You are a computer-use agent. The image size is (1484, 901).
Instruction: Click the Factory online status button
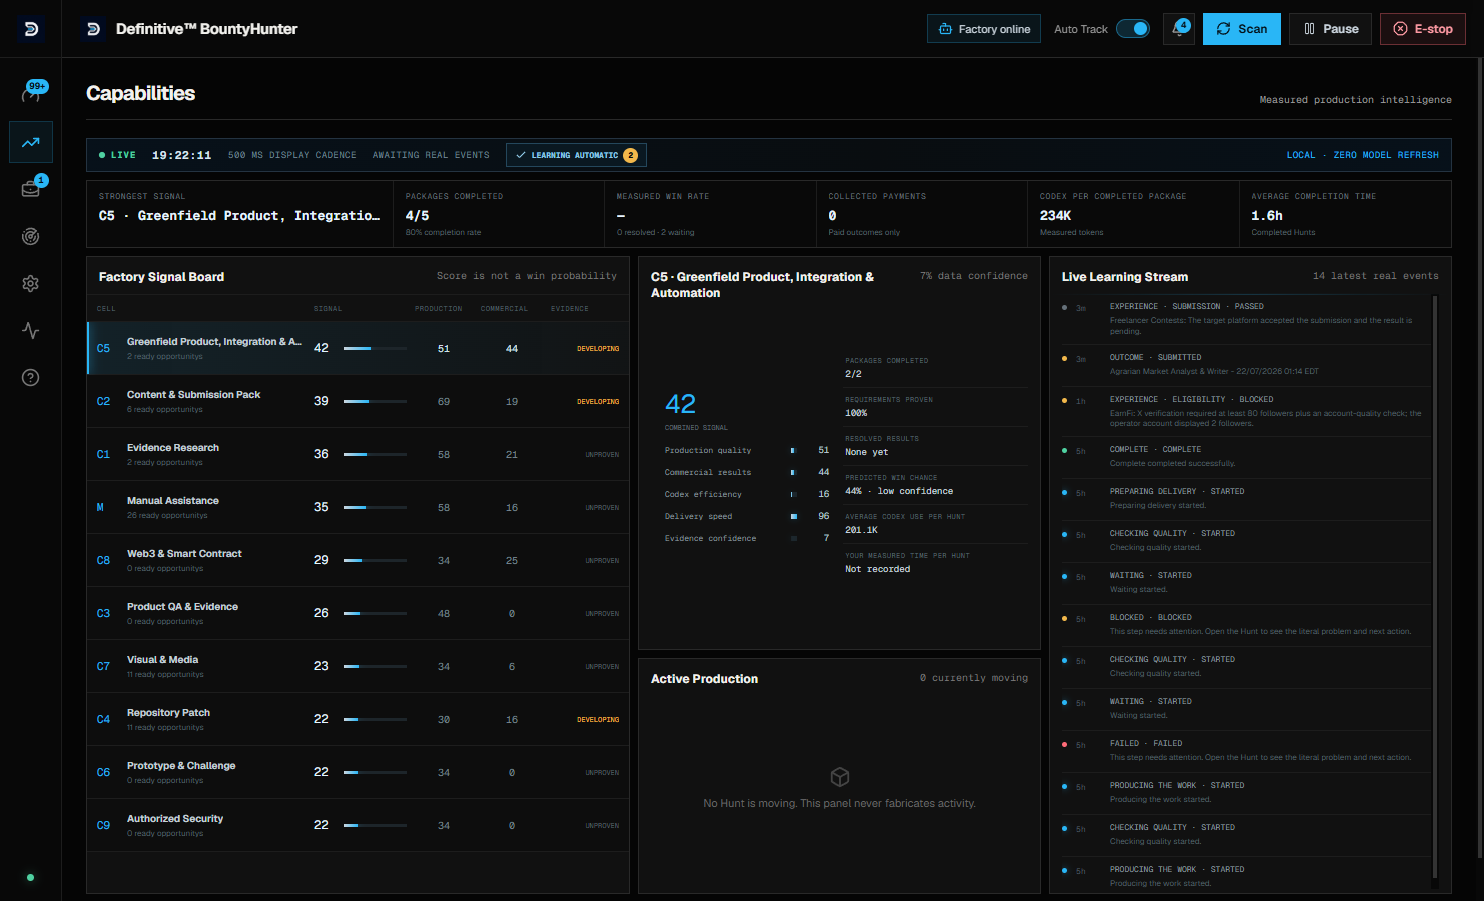click(984, 29)
